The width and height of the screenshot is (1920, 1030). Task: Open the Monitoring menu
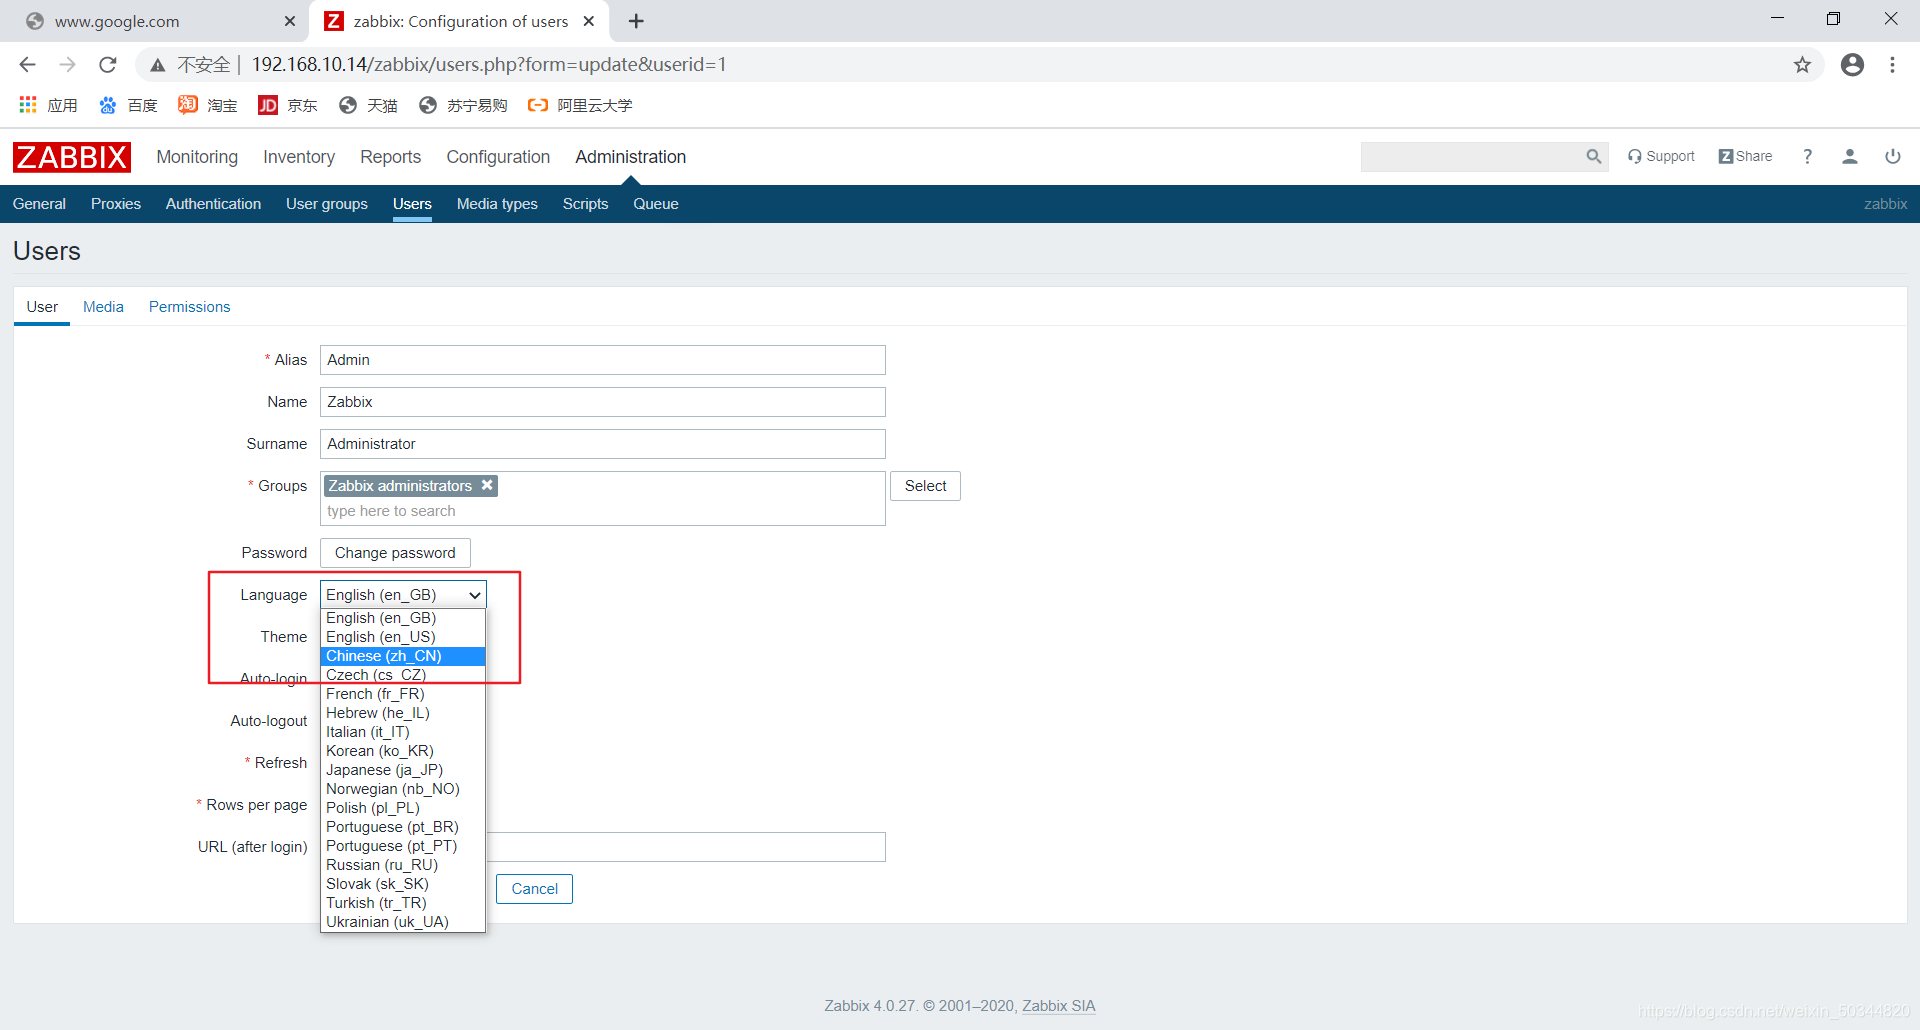point(197,157)
